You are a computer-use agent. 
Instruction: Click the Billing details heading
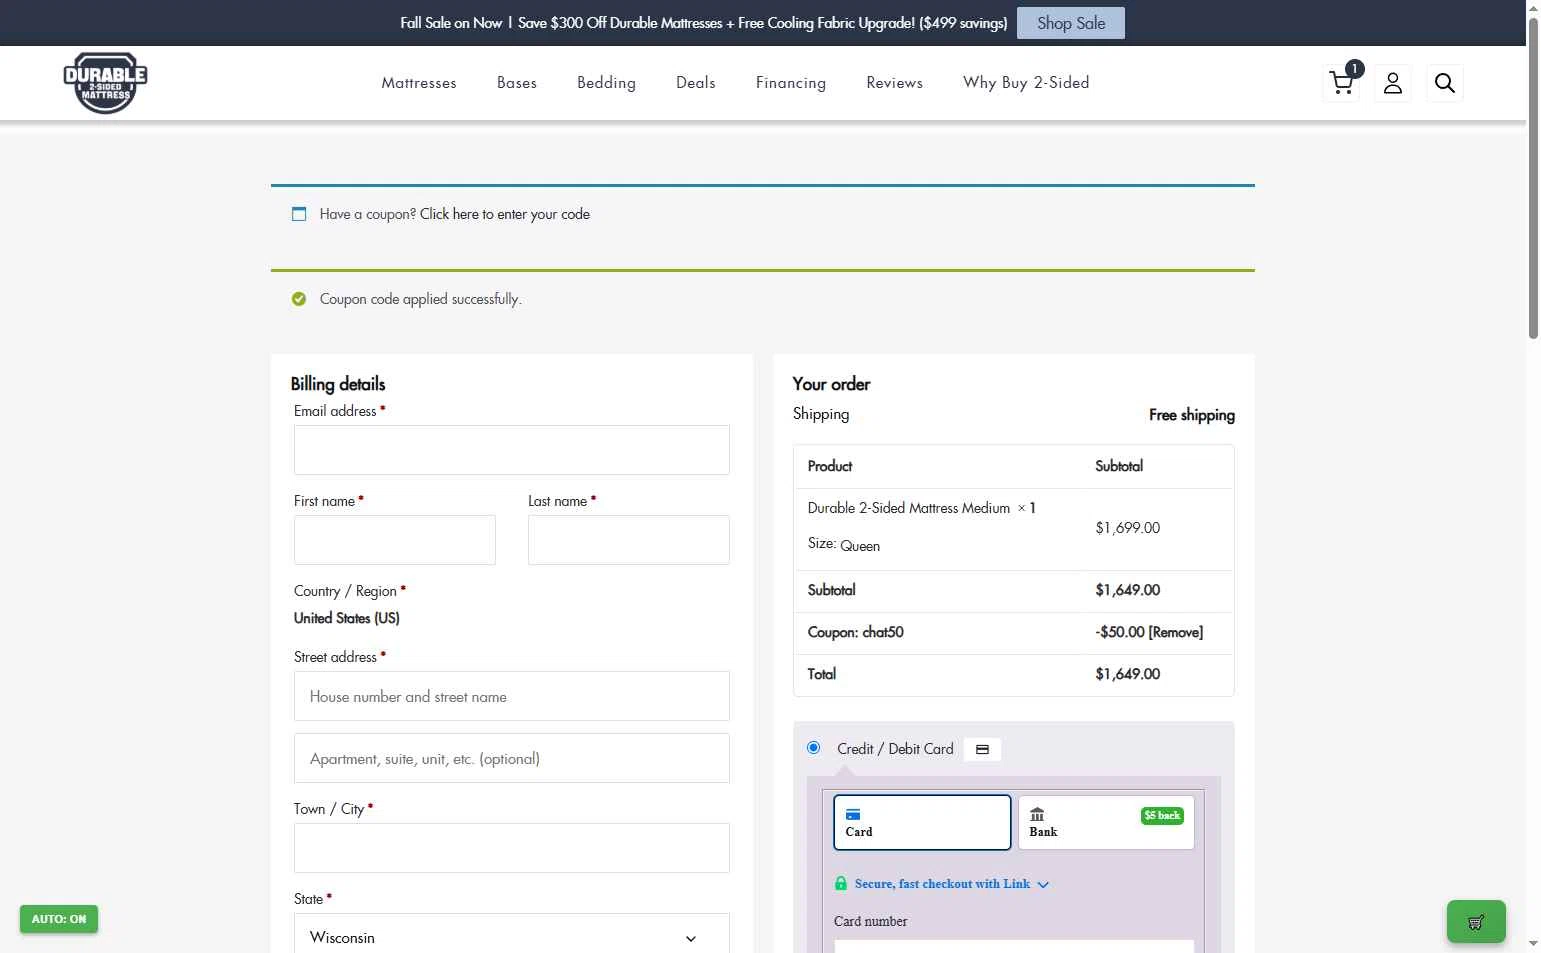(x=338, y=384)
